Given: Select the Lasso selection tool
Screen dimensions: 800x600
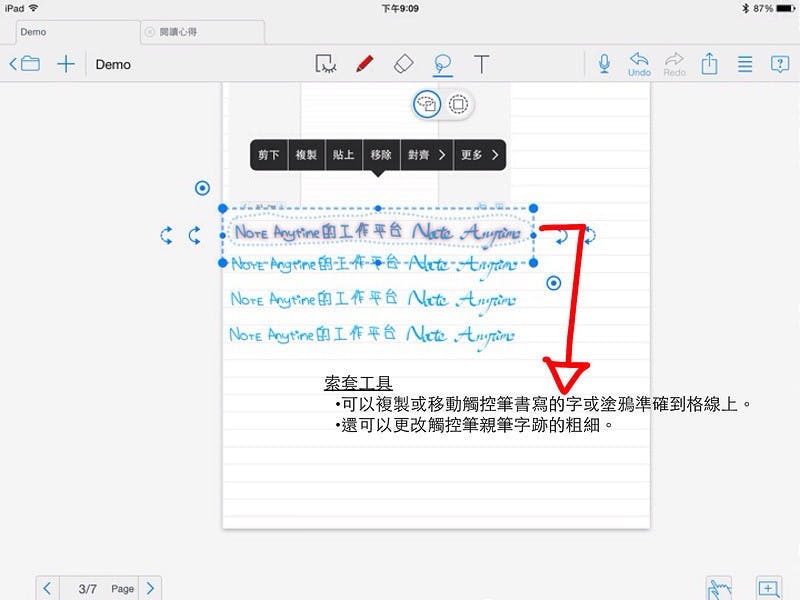Looking at the screenshot, I should [x=442, y=64].
